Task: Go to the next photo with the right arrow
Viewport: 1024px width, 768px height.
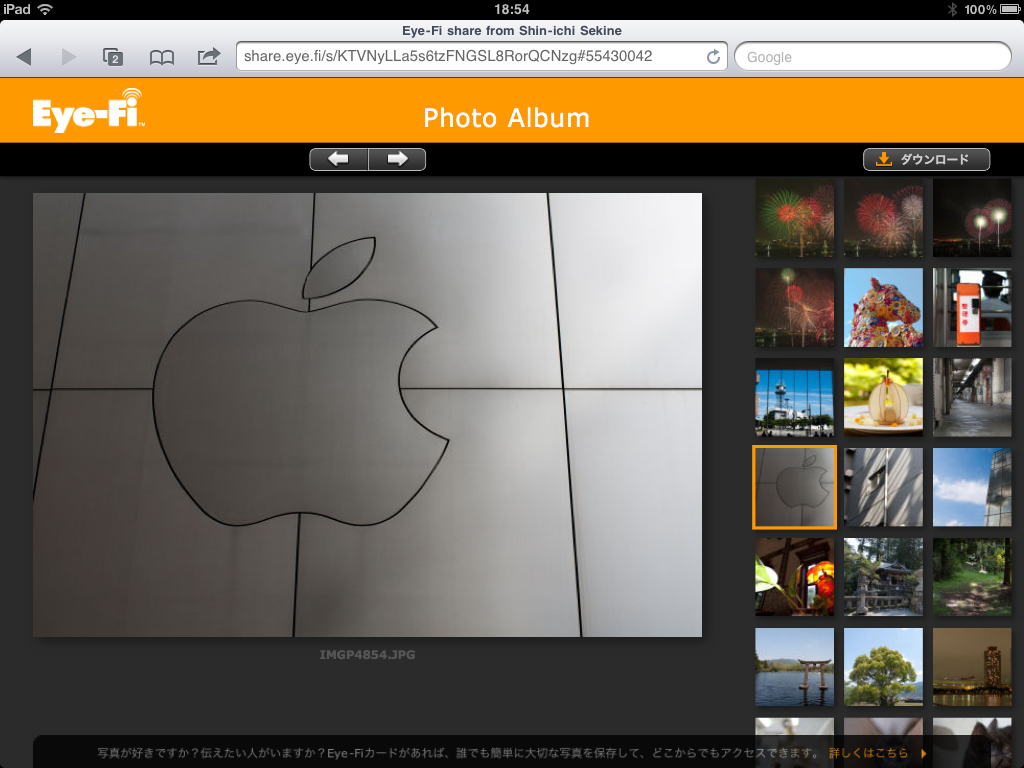Action: pos(397,158)
